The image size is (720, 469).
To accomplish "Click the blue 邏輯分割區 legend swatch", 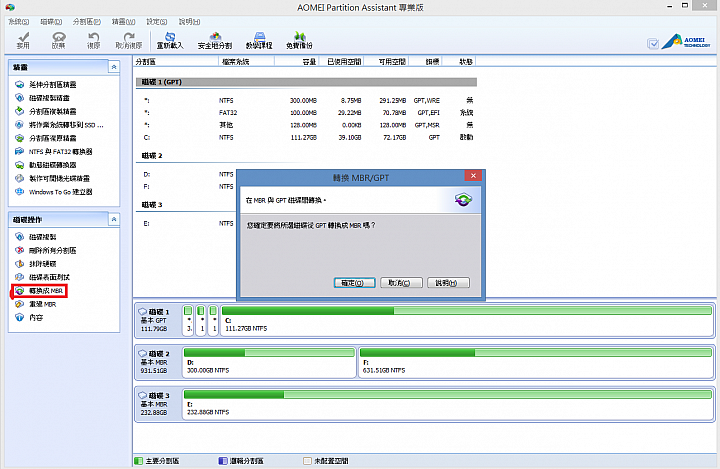I will point(223,461).
